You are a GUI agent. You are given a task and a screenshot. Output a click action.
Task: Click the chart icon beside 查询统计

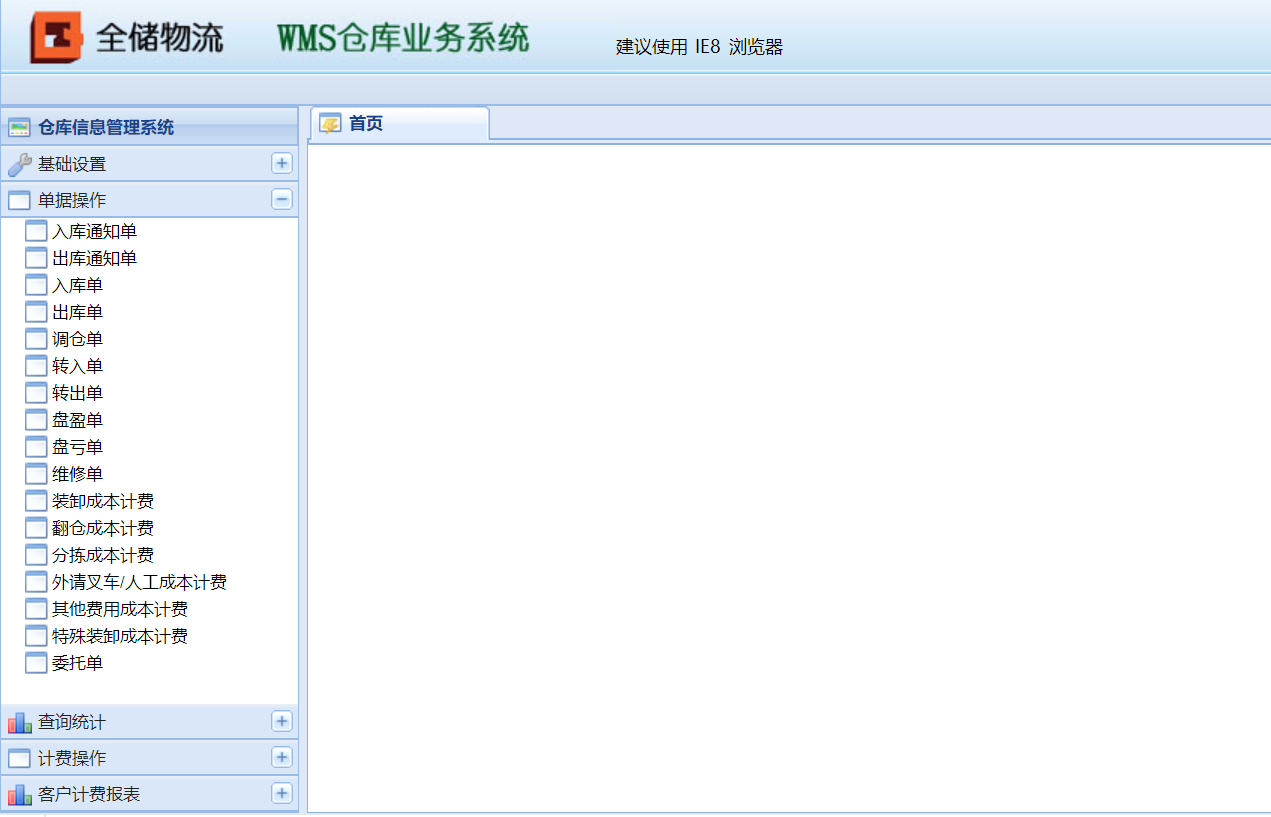point(18,721)
